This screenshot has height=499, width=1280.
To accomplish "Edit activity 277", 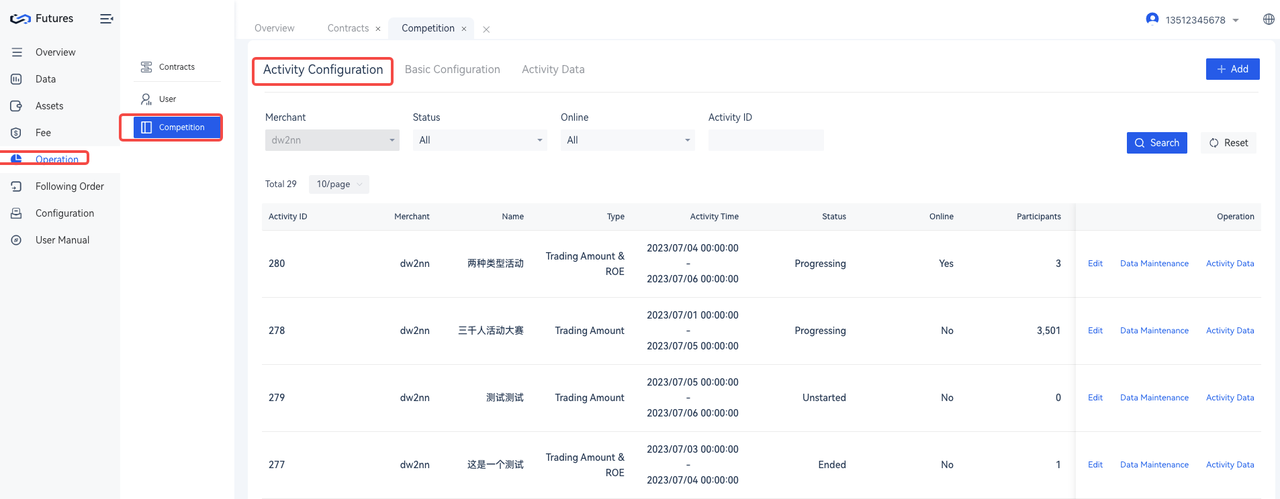I will 1095,465.
